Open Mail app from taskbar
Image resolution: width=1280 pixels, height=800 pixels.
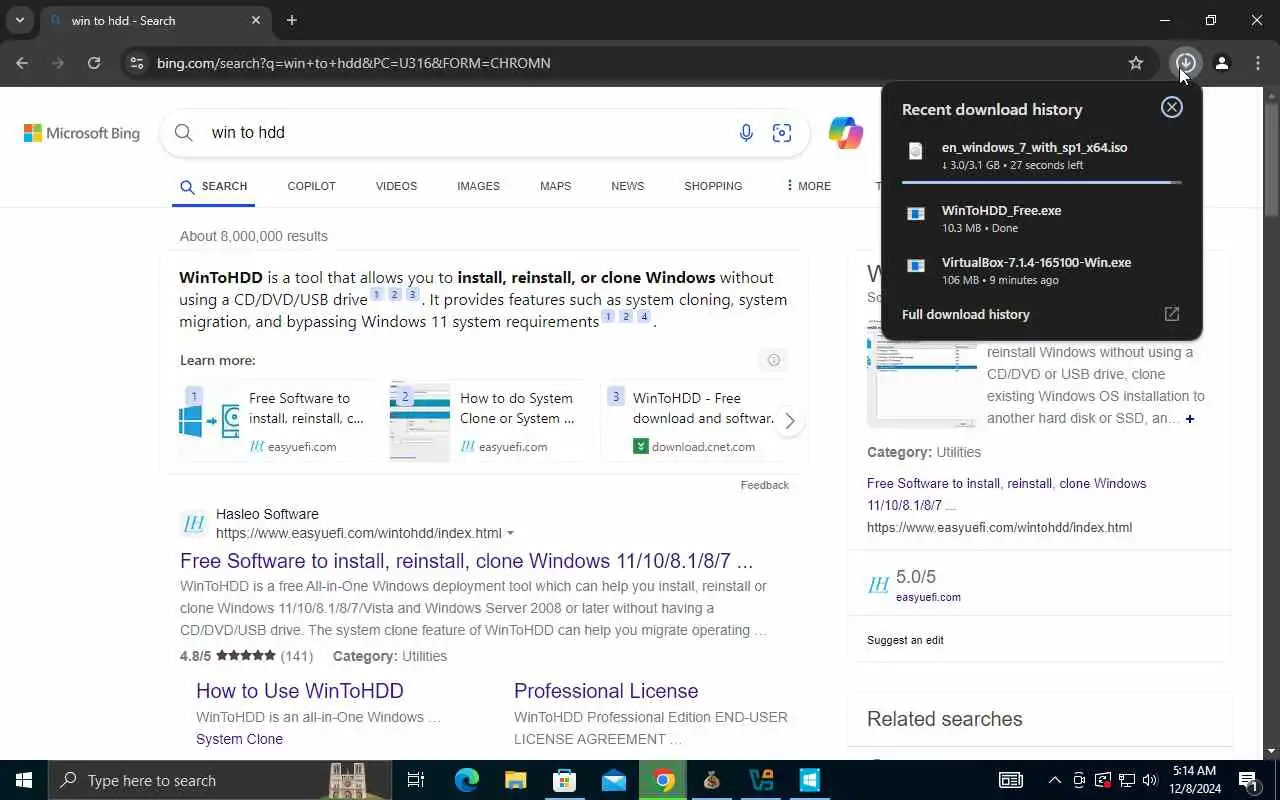click(614, 780)
